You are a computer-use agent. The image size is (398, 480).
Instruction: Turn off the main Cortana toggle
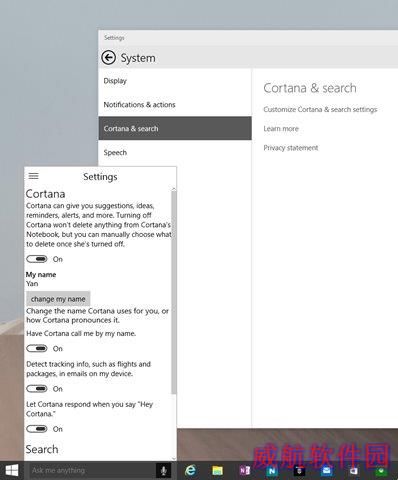pyautogui.click(x=37, y=259)
